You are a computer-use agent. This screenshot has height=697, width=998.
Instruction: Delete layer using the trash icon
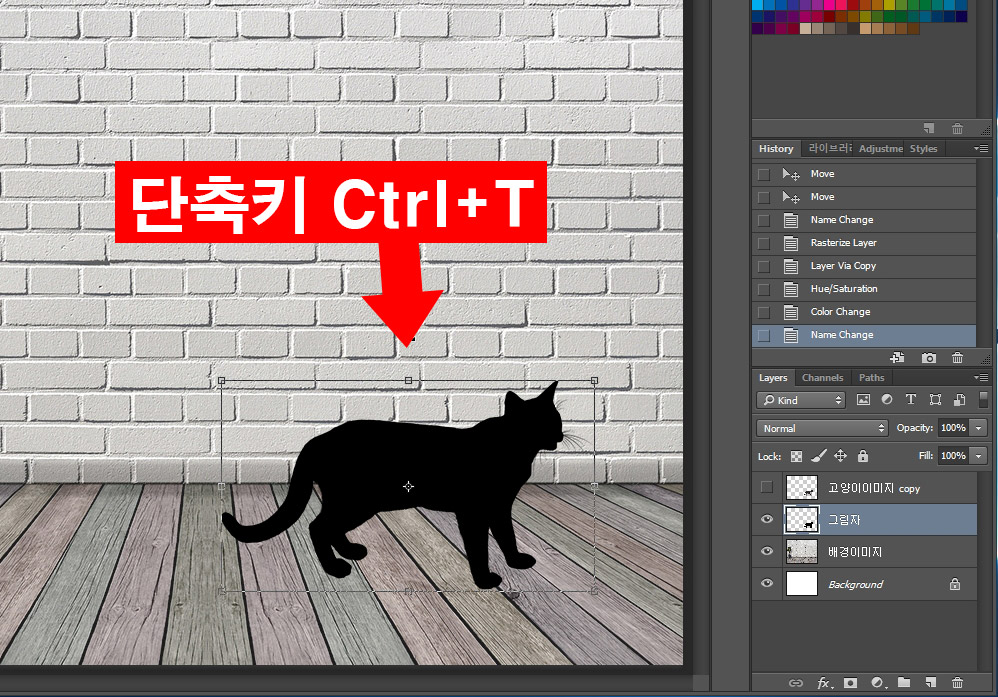[x=958, y=683]
